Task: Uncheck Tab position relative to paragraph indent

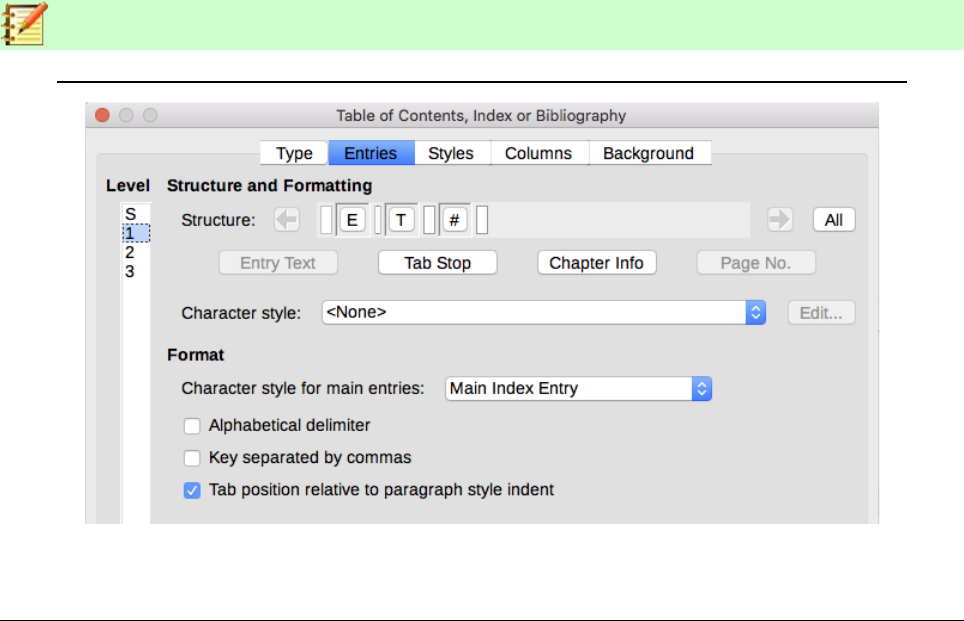Action: click(x=192, y=491)
